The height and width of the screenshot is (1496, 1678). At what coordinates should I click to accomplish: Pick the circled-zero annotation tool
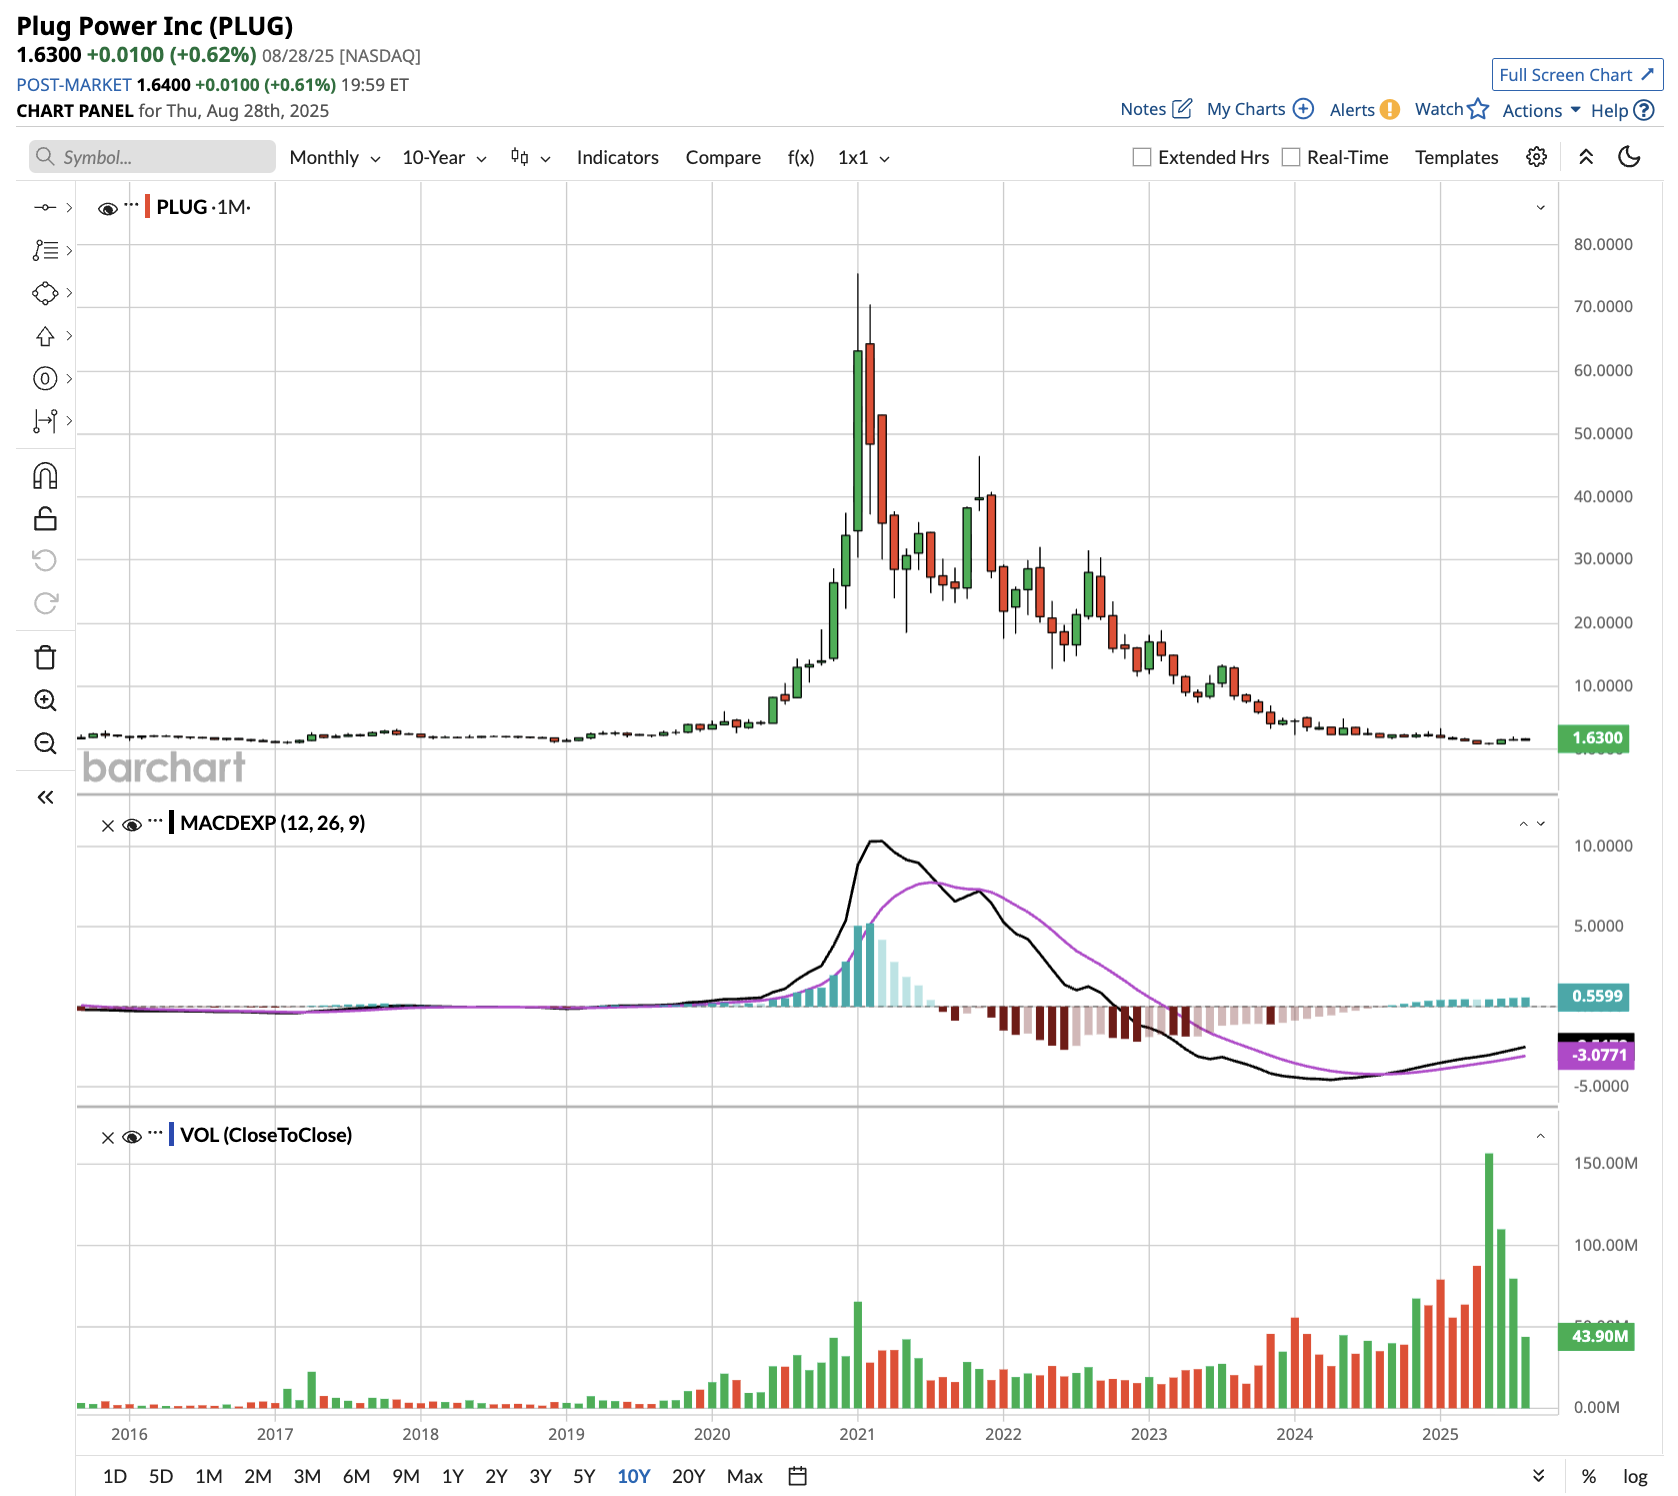coord(45,378)
